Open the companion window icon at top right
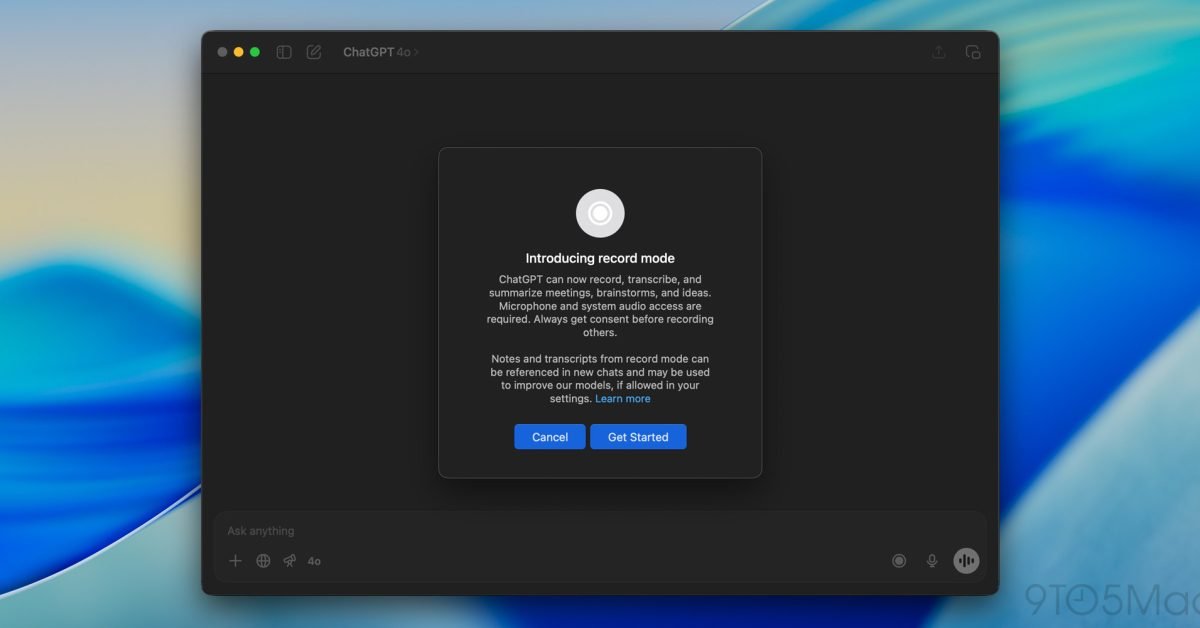1200x628 pixels. pyautogui.click(x=972, y=52)
